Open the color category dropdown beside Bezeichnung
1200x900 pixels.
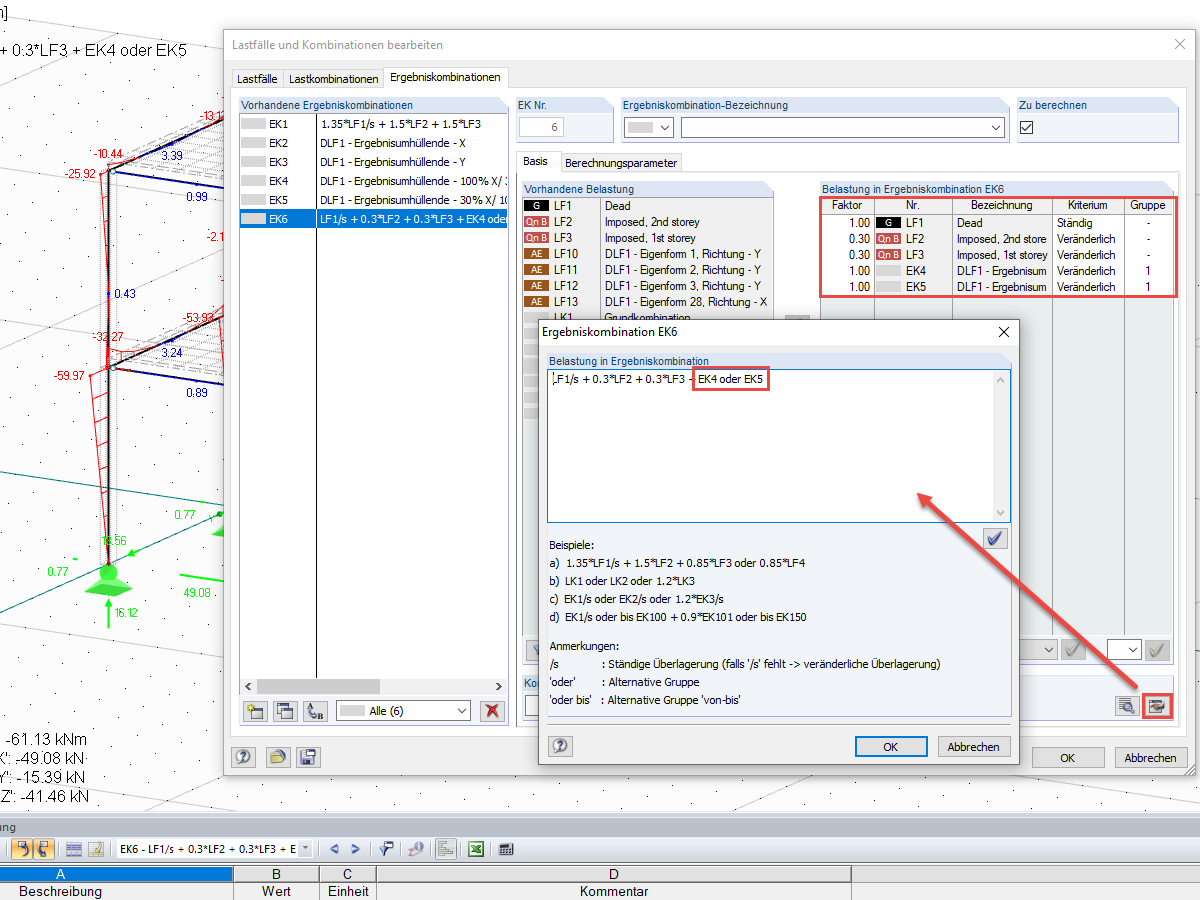click(x=649, y=127)
